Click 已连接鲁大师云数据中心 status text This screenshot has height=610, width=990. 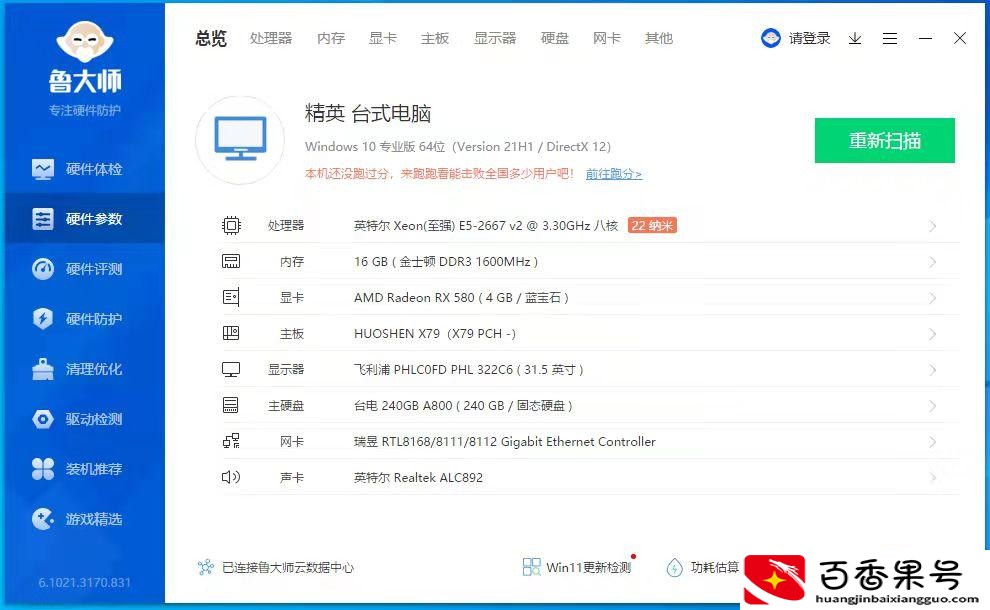288,568
